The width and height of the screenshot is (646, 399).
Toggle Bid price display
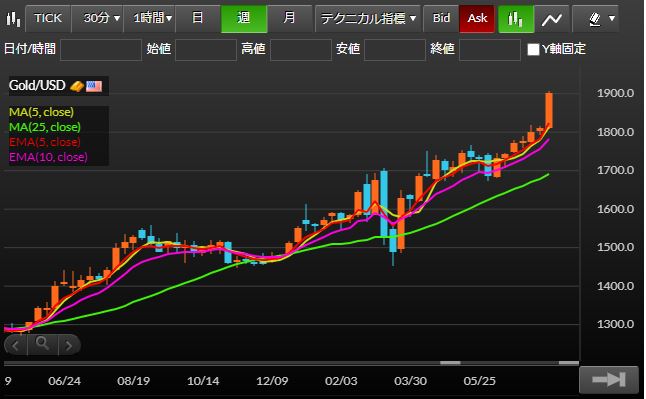441,19
